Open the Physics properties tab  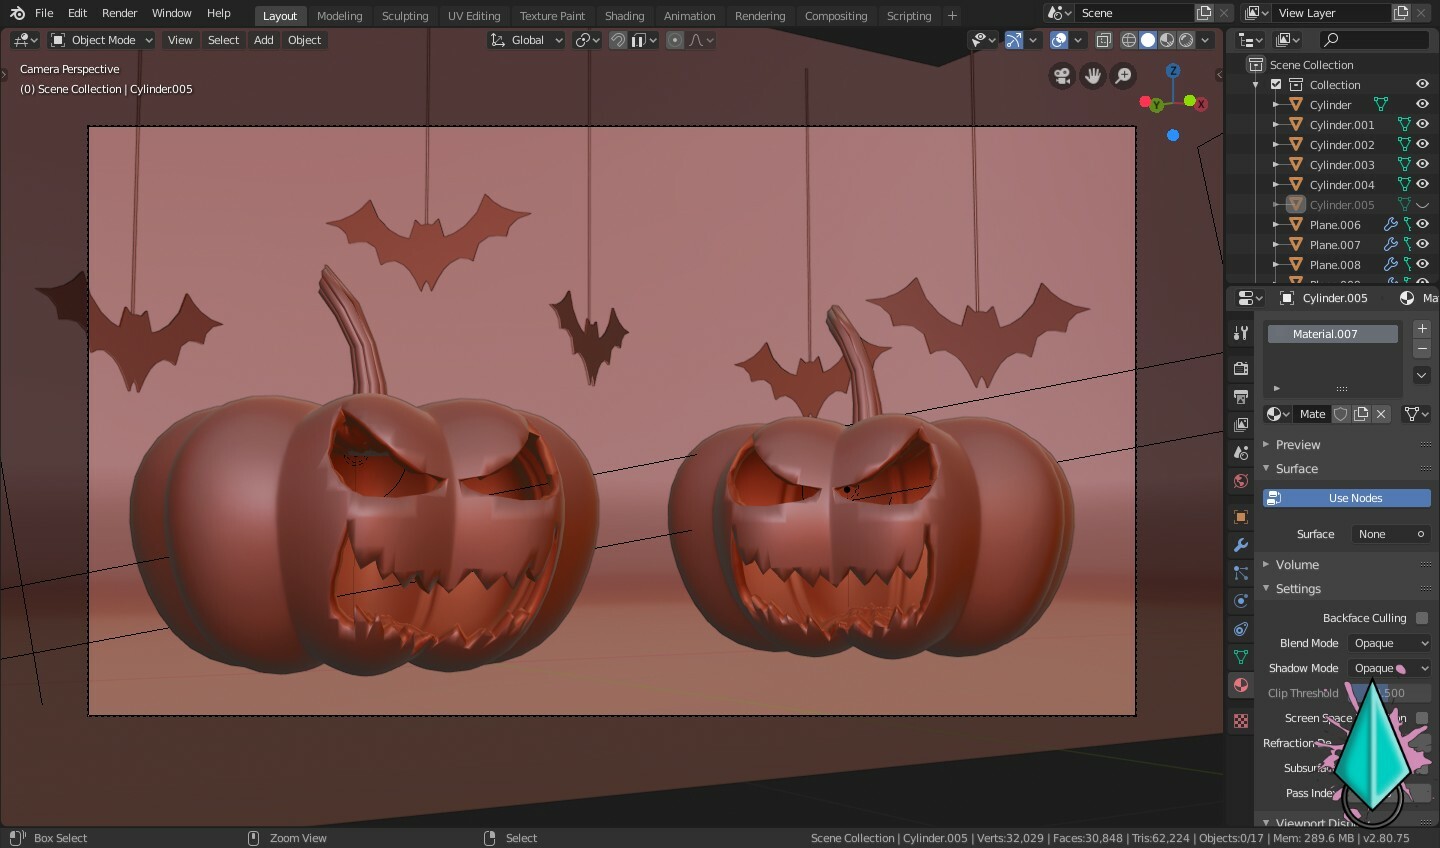1241,601
